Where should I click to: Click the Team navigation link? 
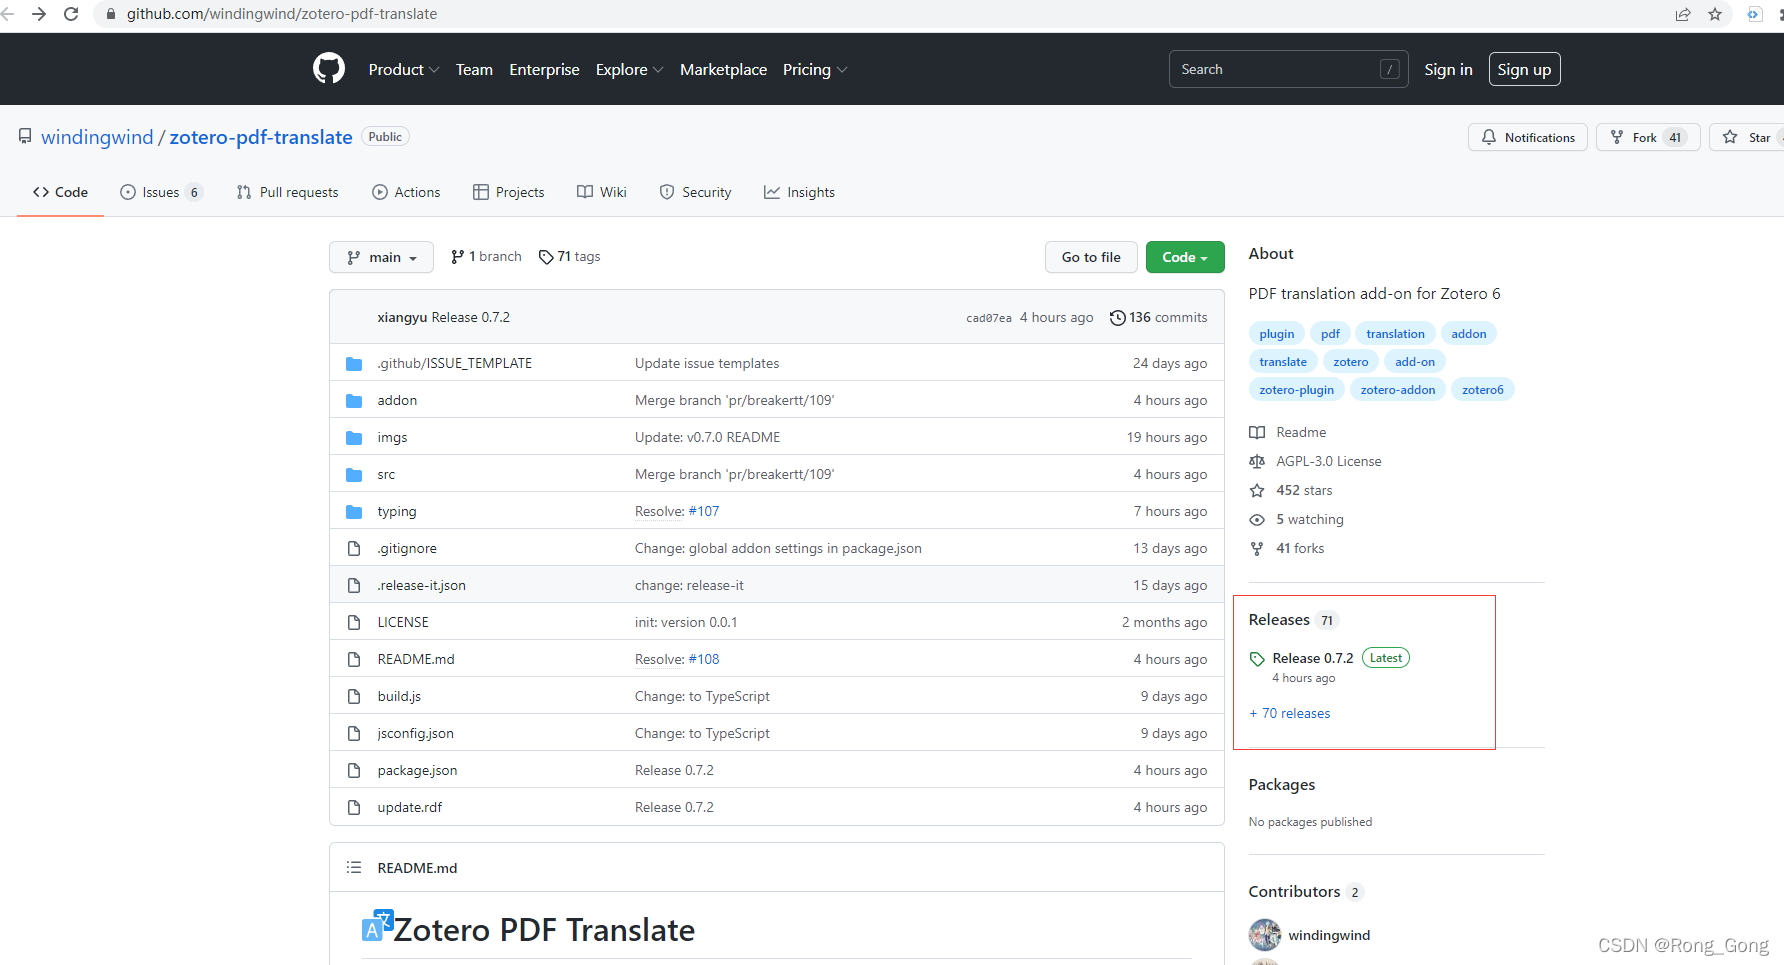pyautogui.click(x=474, y=69)
